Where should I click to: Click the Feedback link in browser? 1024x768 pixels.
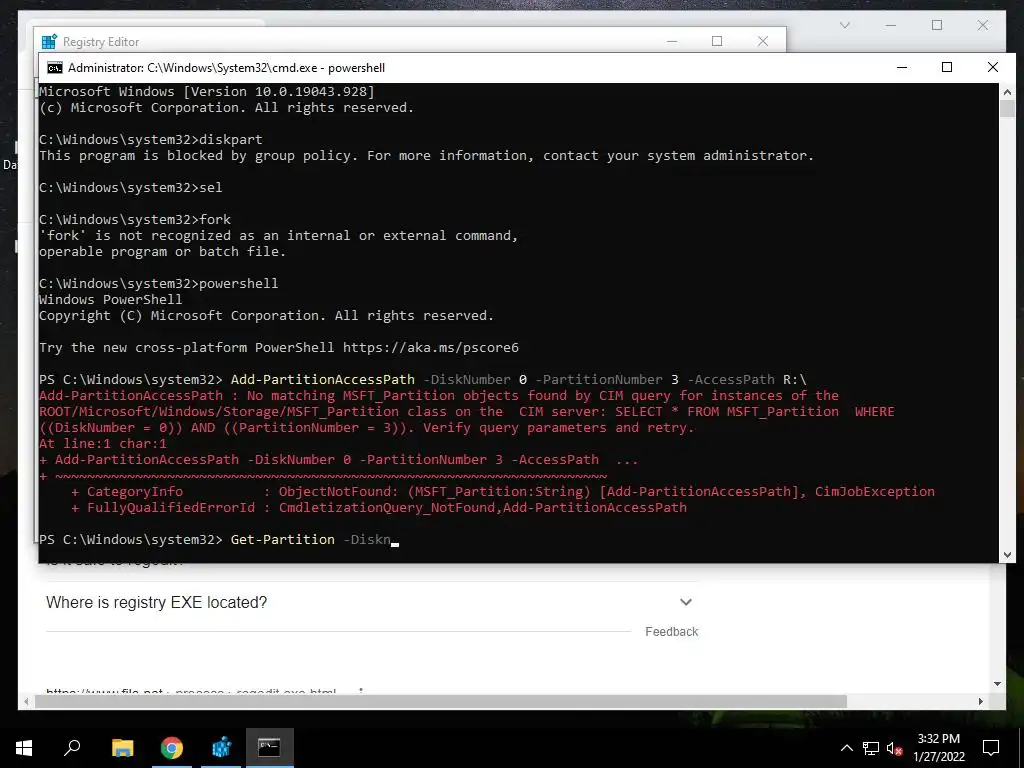tap(671, 632)
